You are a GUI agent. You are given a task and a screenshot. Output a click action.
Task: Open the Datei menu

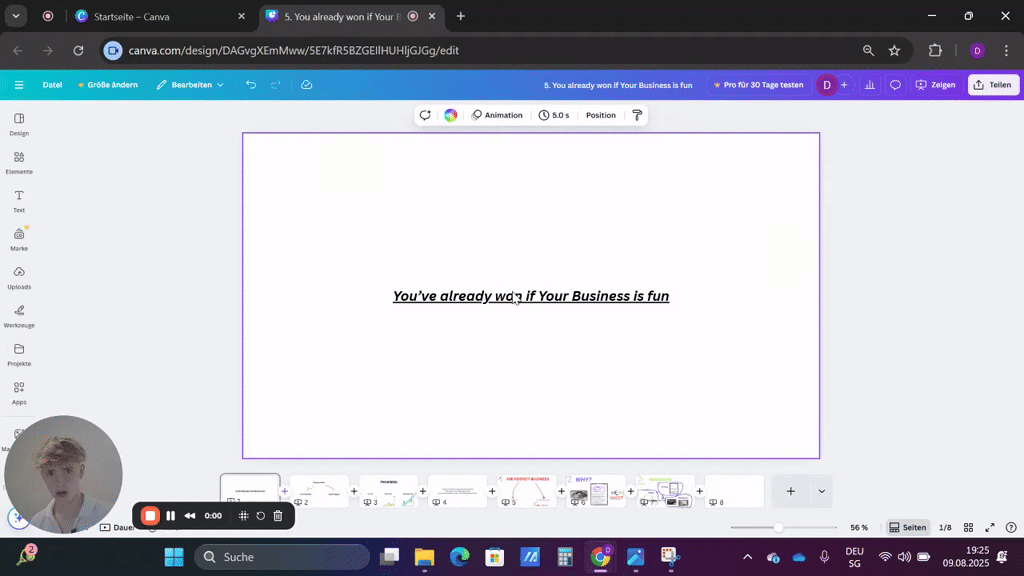coord(51,85)
